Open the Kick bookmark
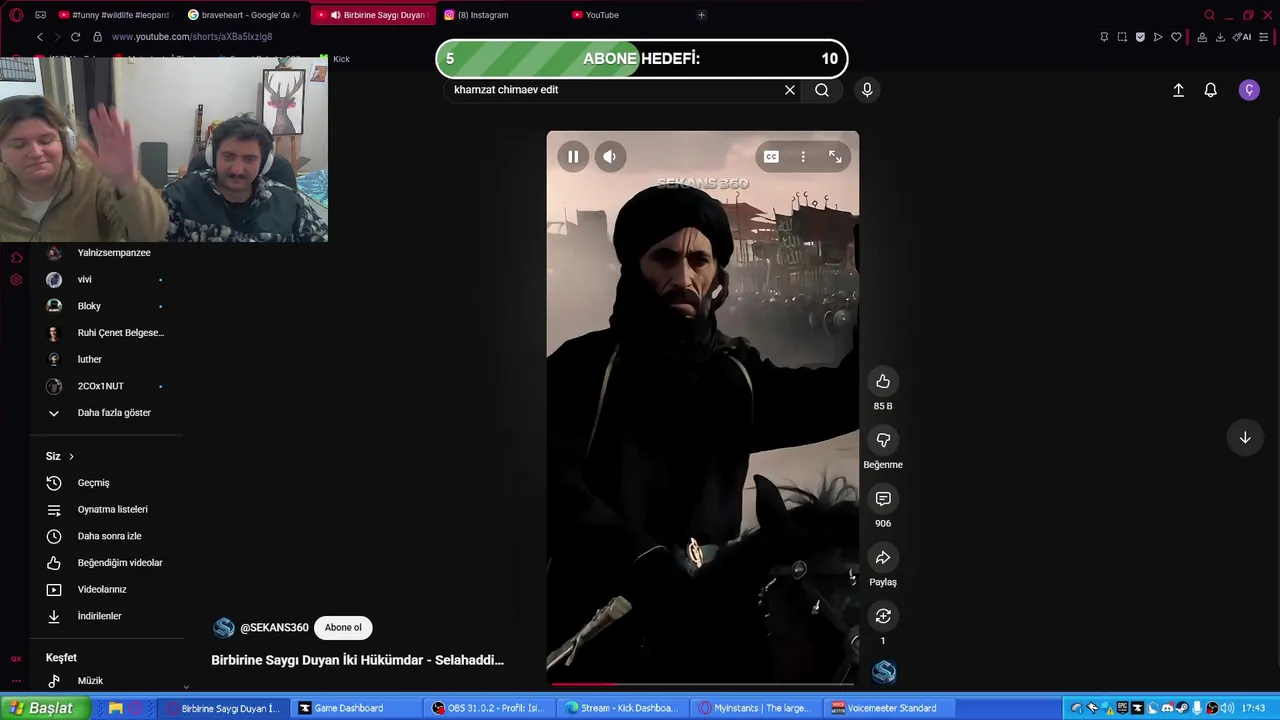 (x=342, y=59)
